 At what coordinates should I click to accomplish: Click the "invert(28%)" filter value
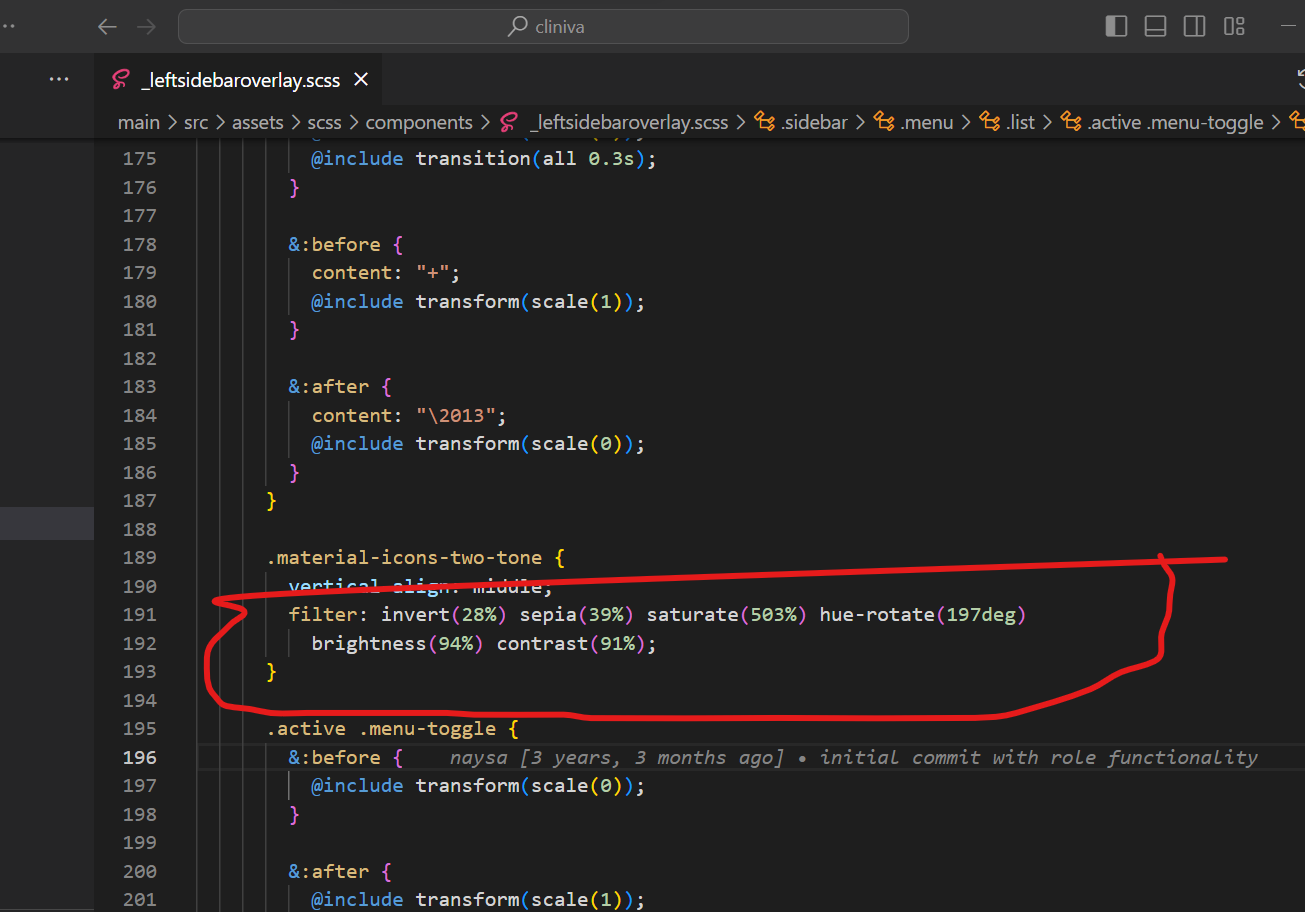(x=444, y=615)
